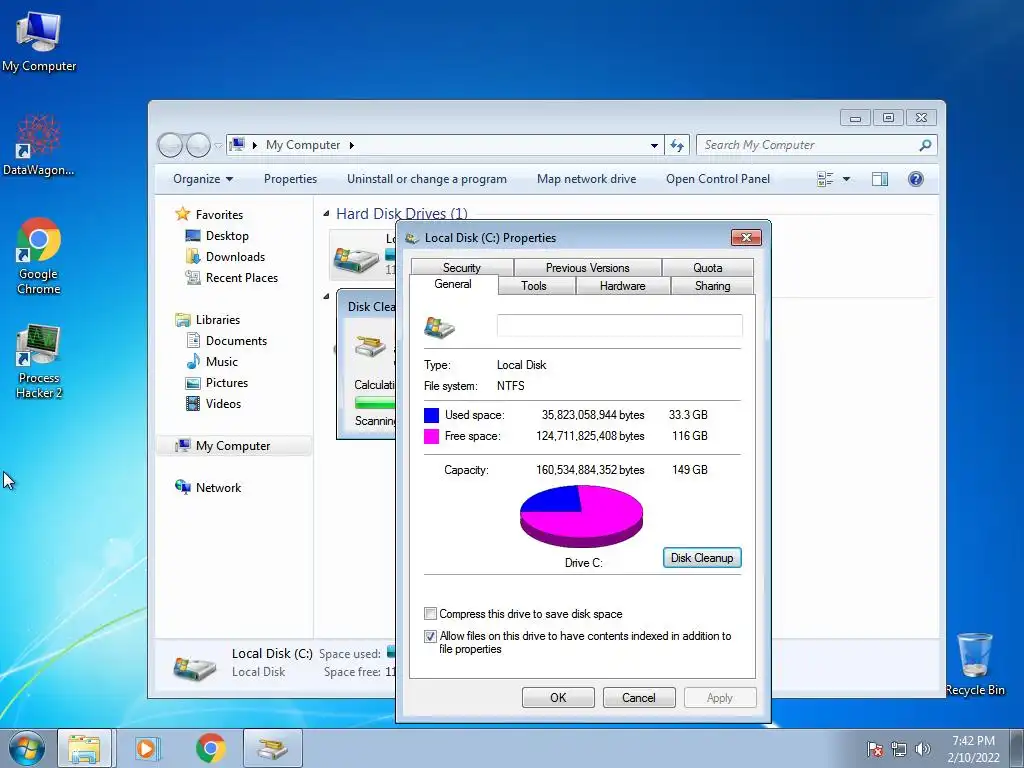Viewport: 1024px width, 768px height.
Task: Click Map network drive
Action: [x=586, y=179]
